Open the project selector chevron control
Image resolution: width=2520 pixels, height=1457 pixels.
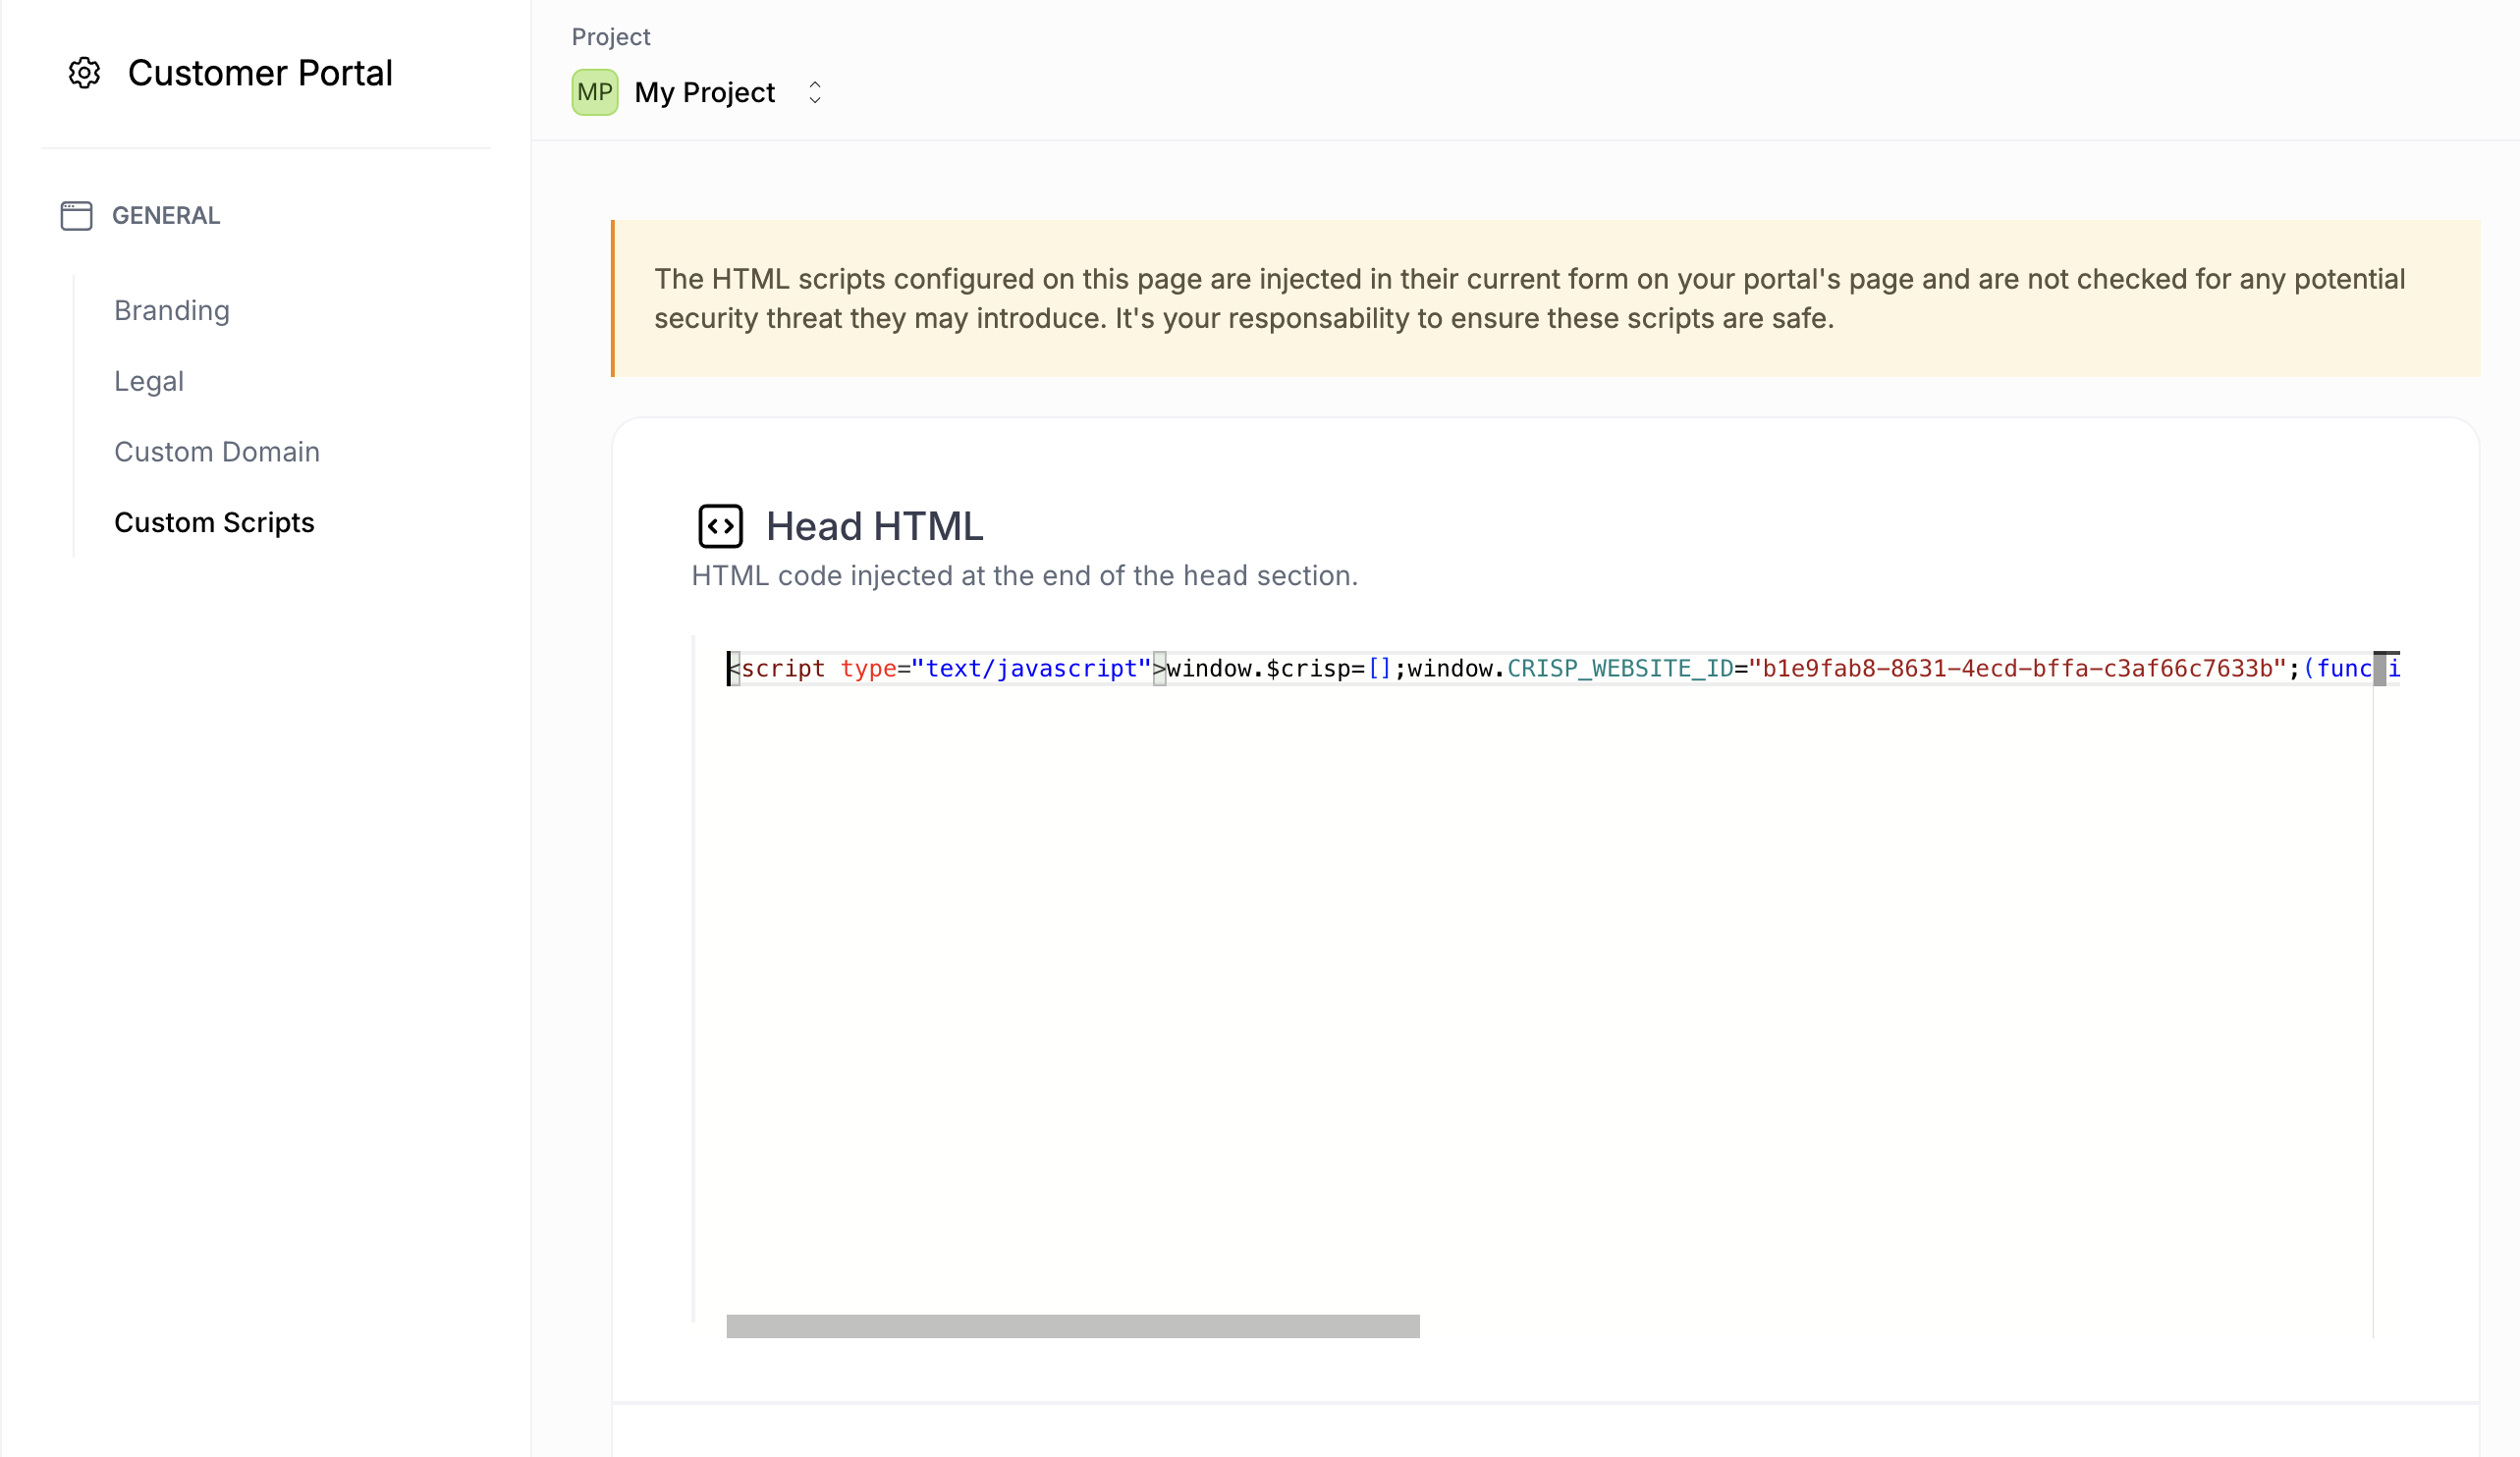point(815,92)
